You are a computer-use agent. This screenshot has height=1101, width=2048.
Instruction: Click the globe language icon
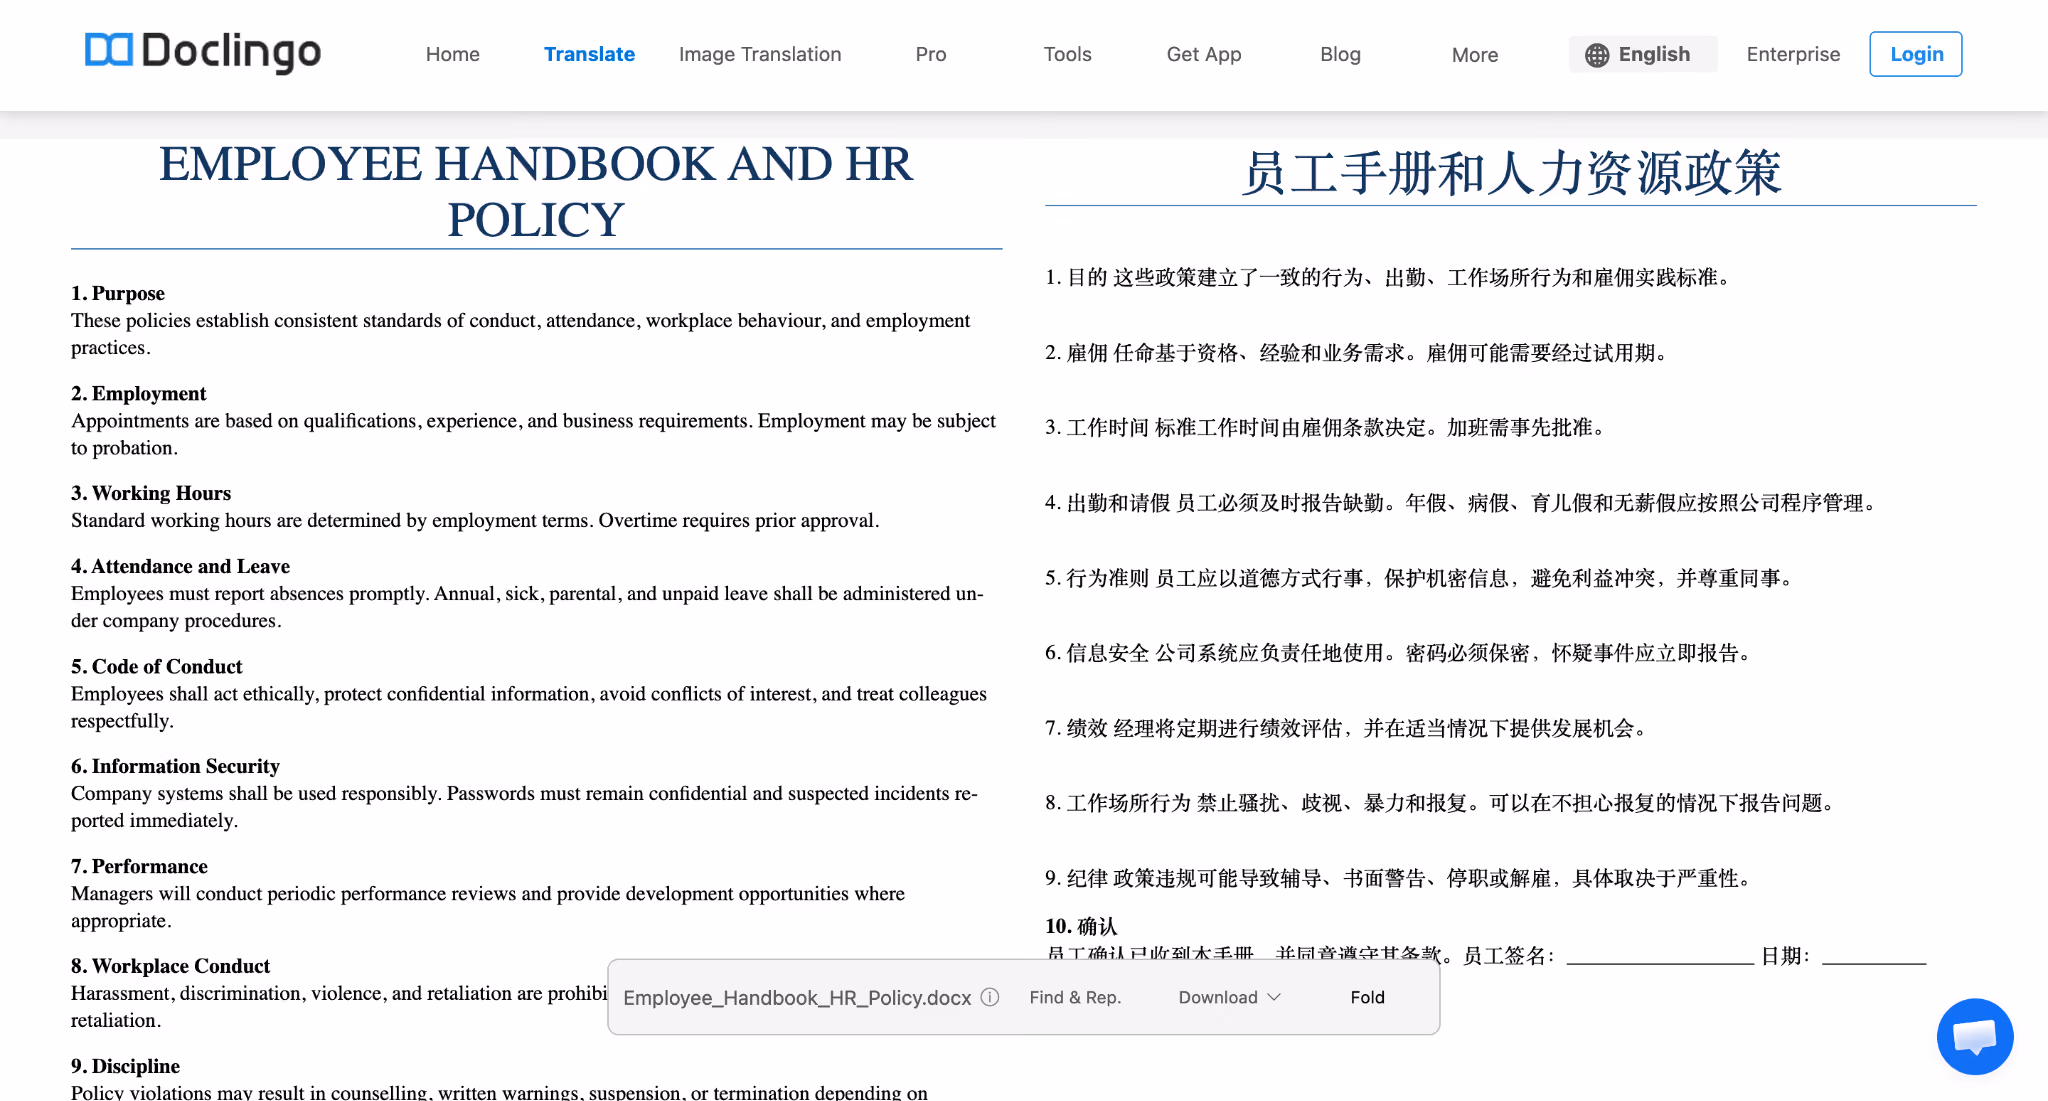coord(1597,55)
